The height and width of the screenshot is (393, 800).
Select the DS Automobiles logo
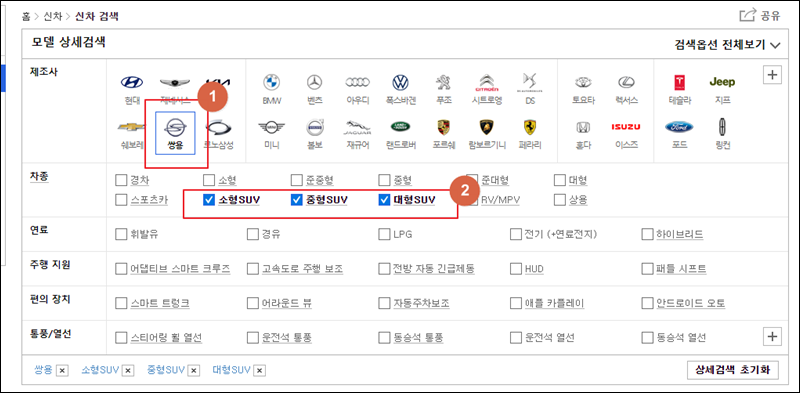[529, 82]
